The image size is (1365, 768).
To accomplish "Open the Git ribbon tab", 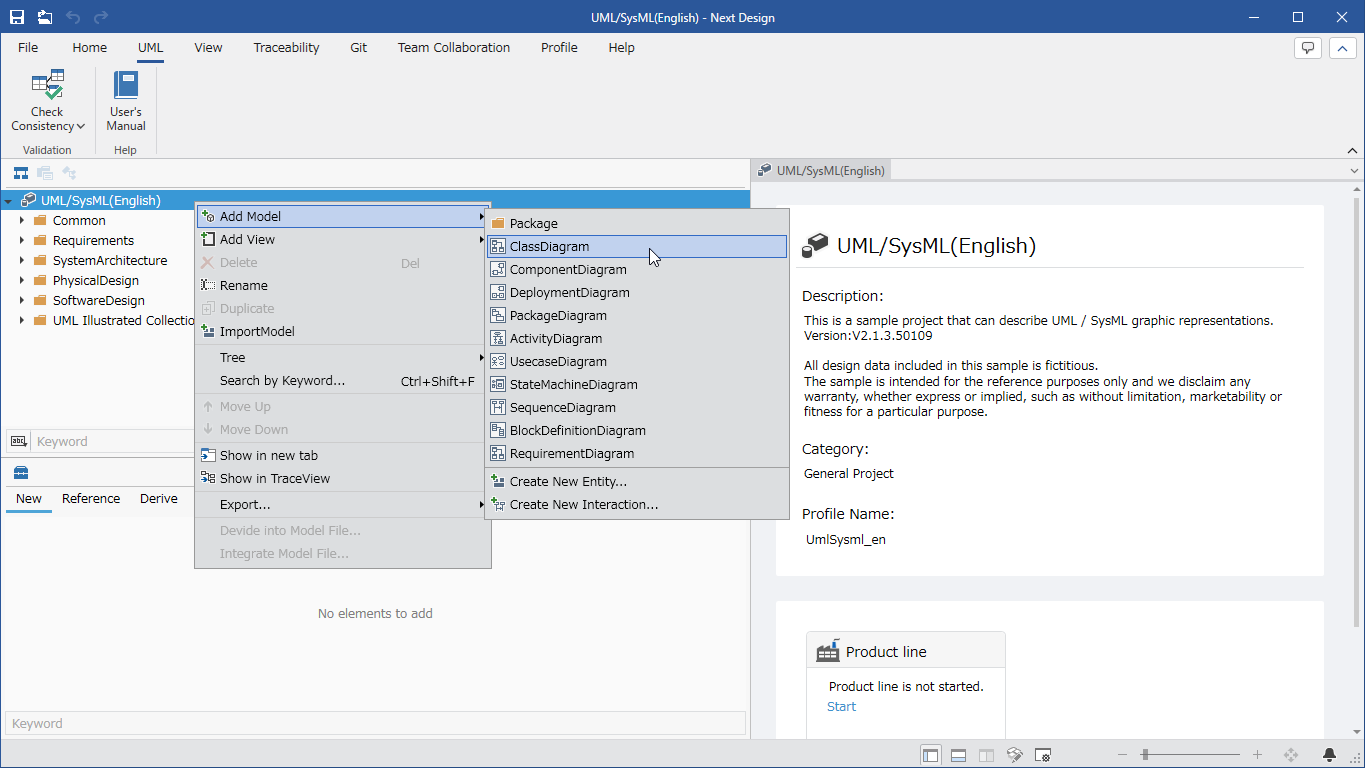I will coord(358,47).
